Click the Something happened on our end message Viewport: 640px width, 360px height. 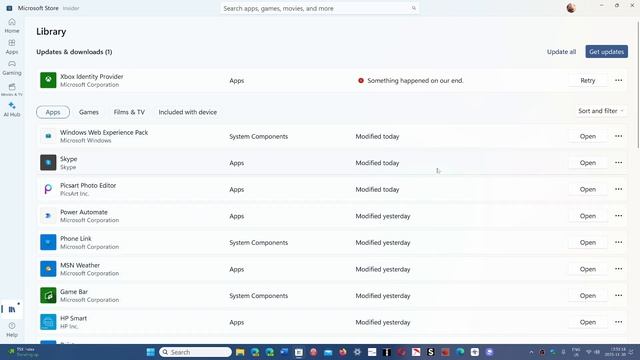(x=415, y=80)
